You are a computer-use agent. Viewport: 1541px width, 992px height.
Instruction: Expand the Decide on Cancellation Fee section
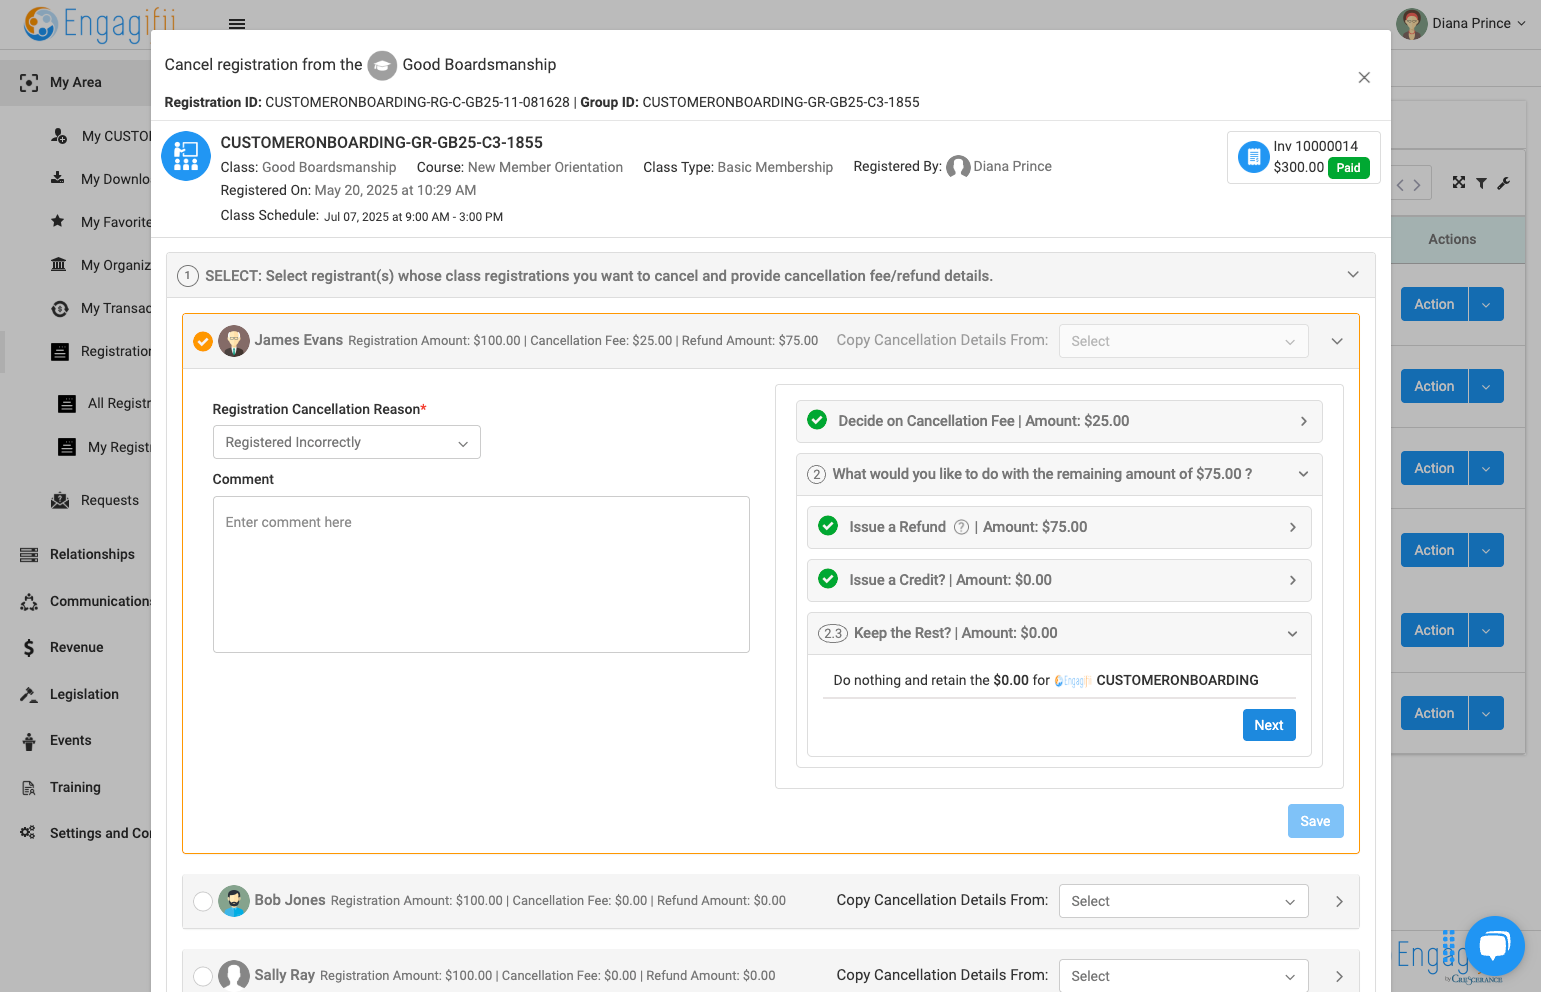(1059, 421)
